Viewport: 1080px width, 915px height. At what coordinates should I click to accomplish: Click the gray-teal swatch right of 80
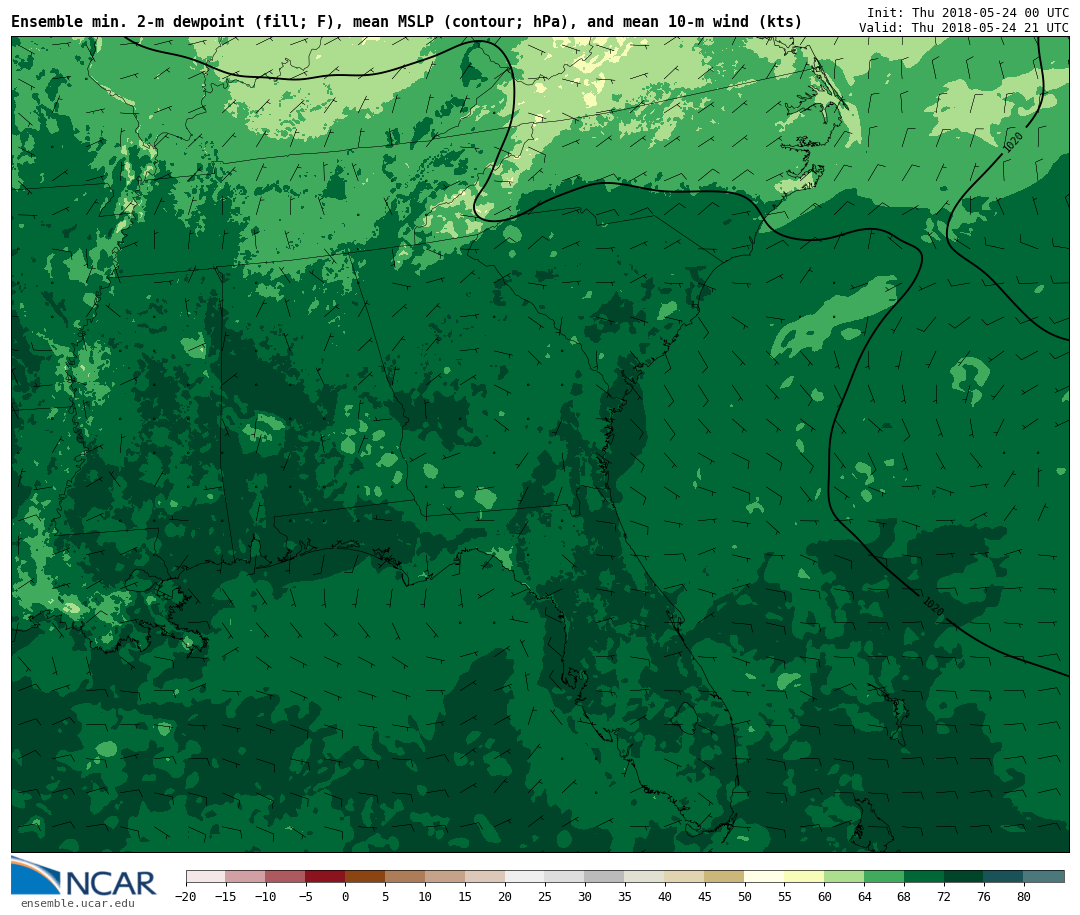pos(1044,876)
